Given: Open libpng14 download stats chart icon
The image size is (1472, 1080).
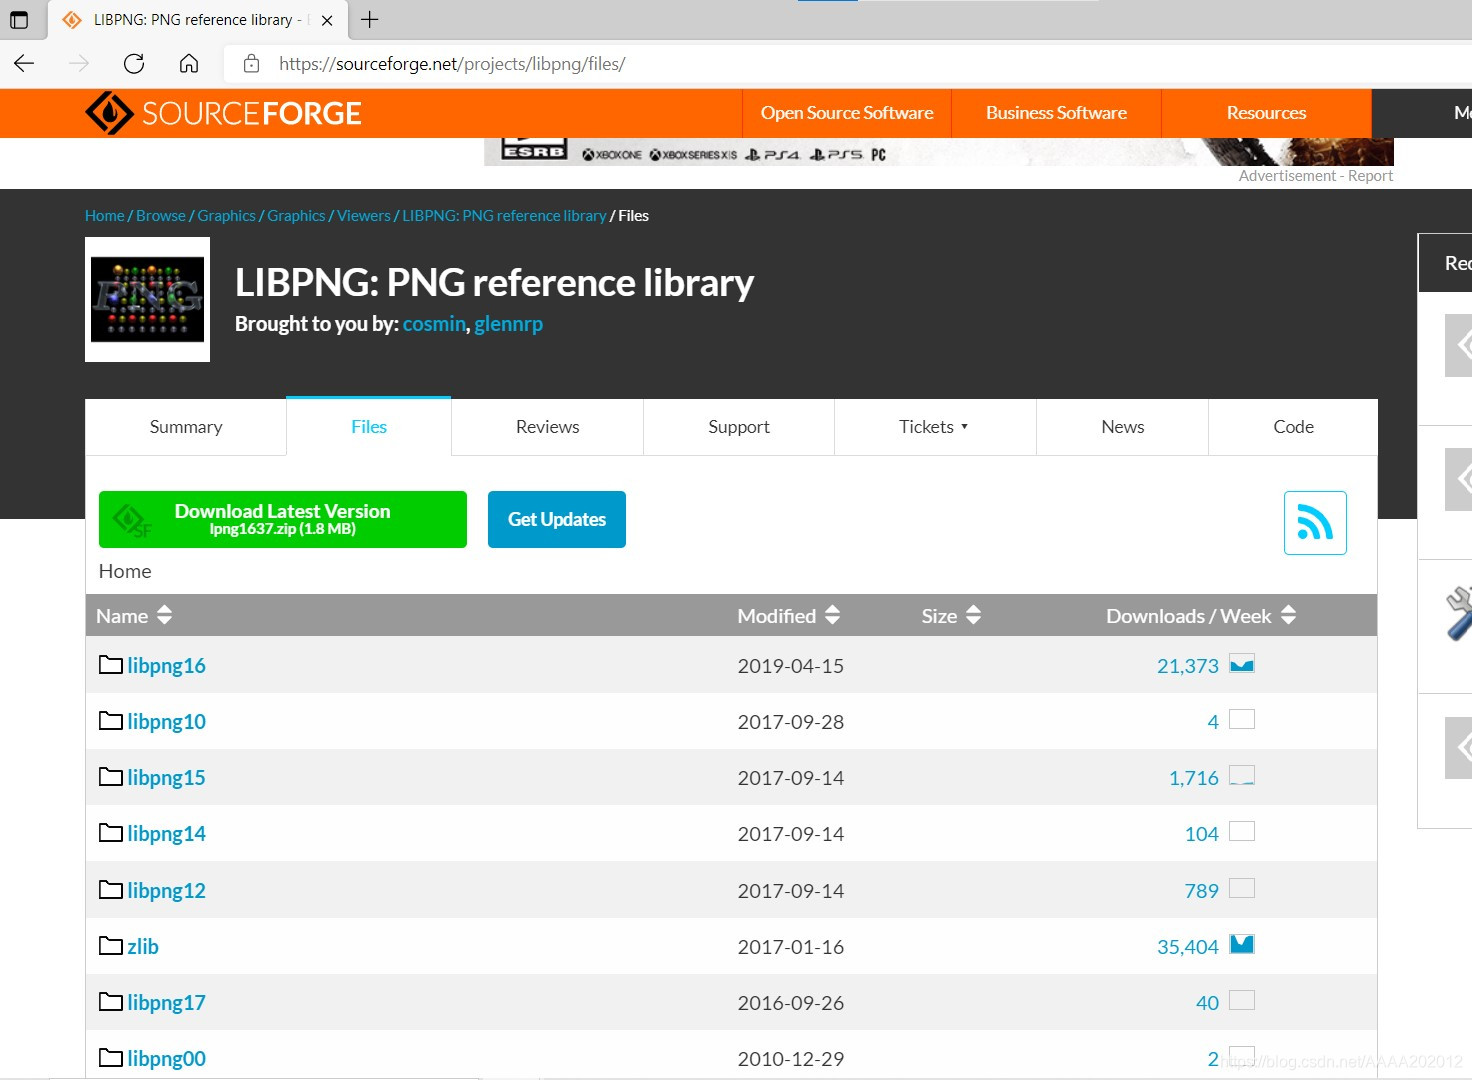Looking at the screenshot, I should point(1242,831).
